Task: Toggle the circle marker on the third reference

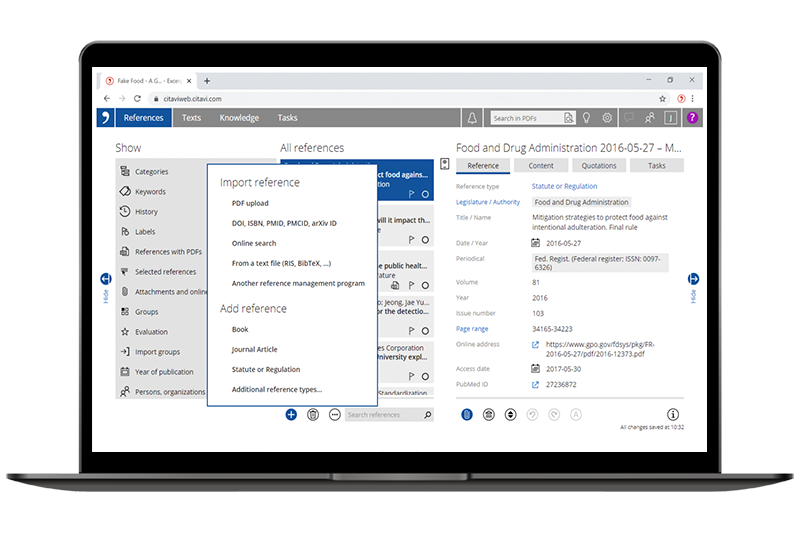Action: tap(425, 285)
